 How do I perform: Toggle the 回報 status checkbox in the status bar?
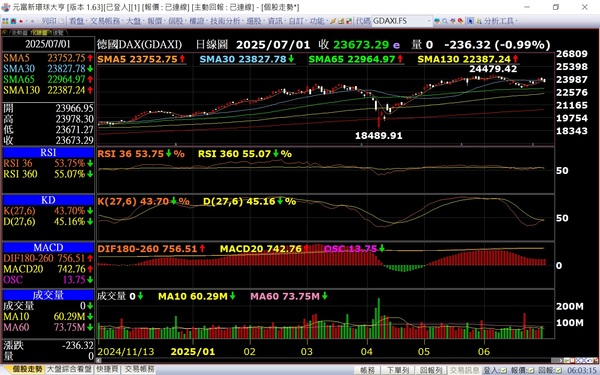(x=558, y=370)
